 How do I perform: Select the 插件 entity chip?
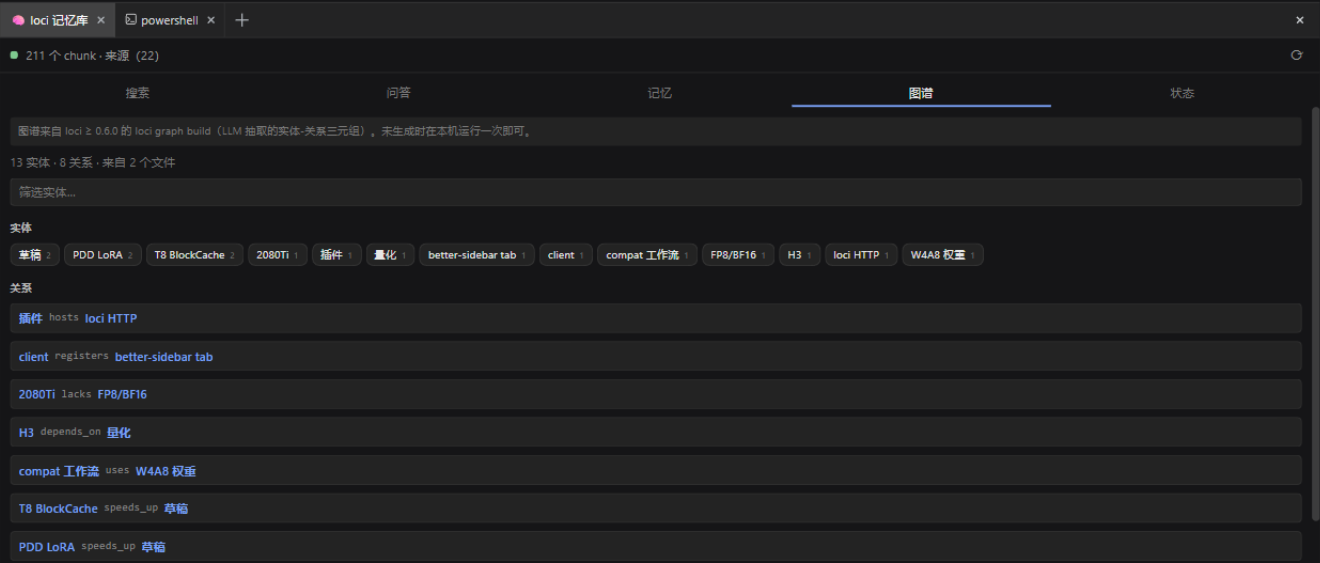[337, 255]
